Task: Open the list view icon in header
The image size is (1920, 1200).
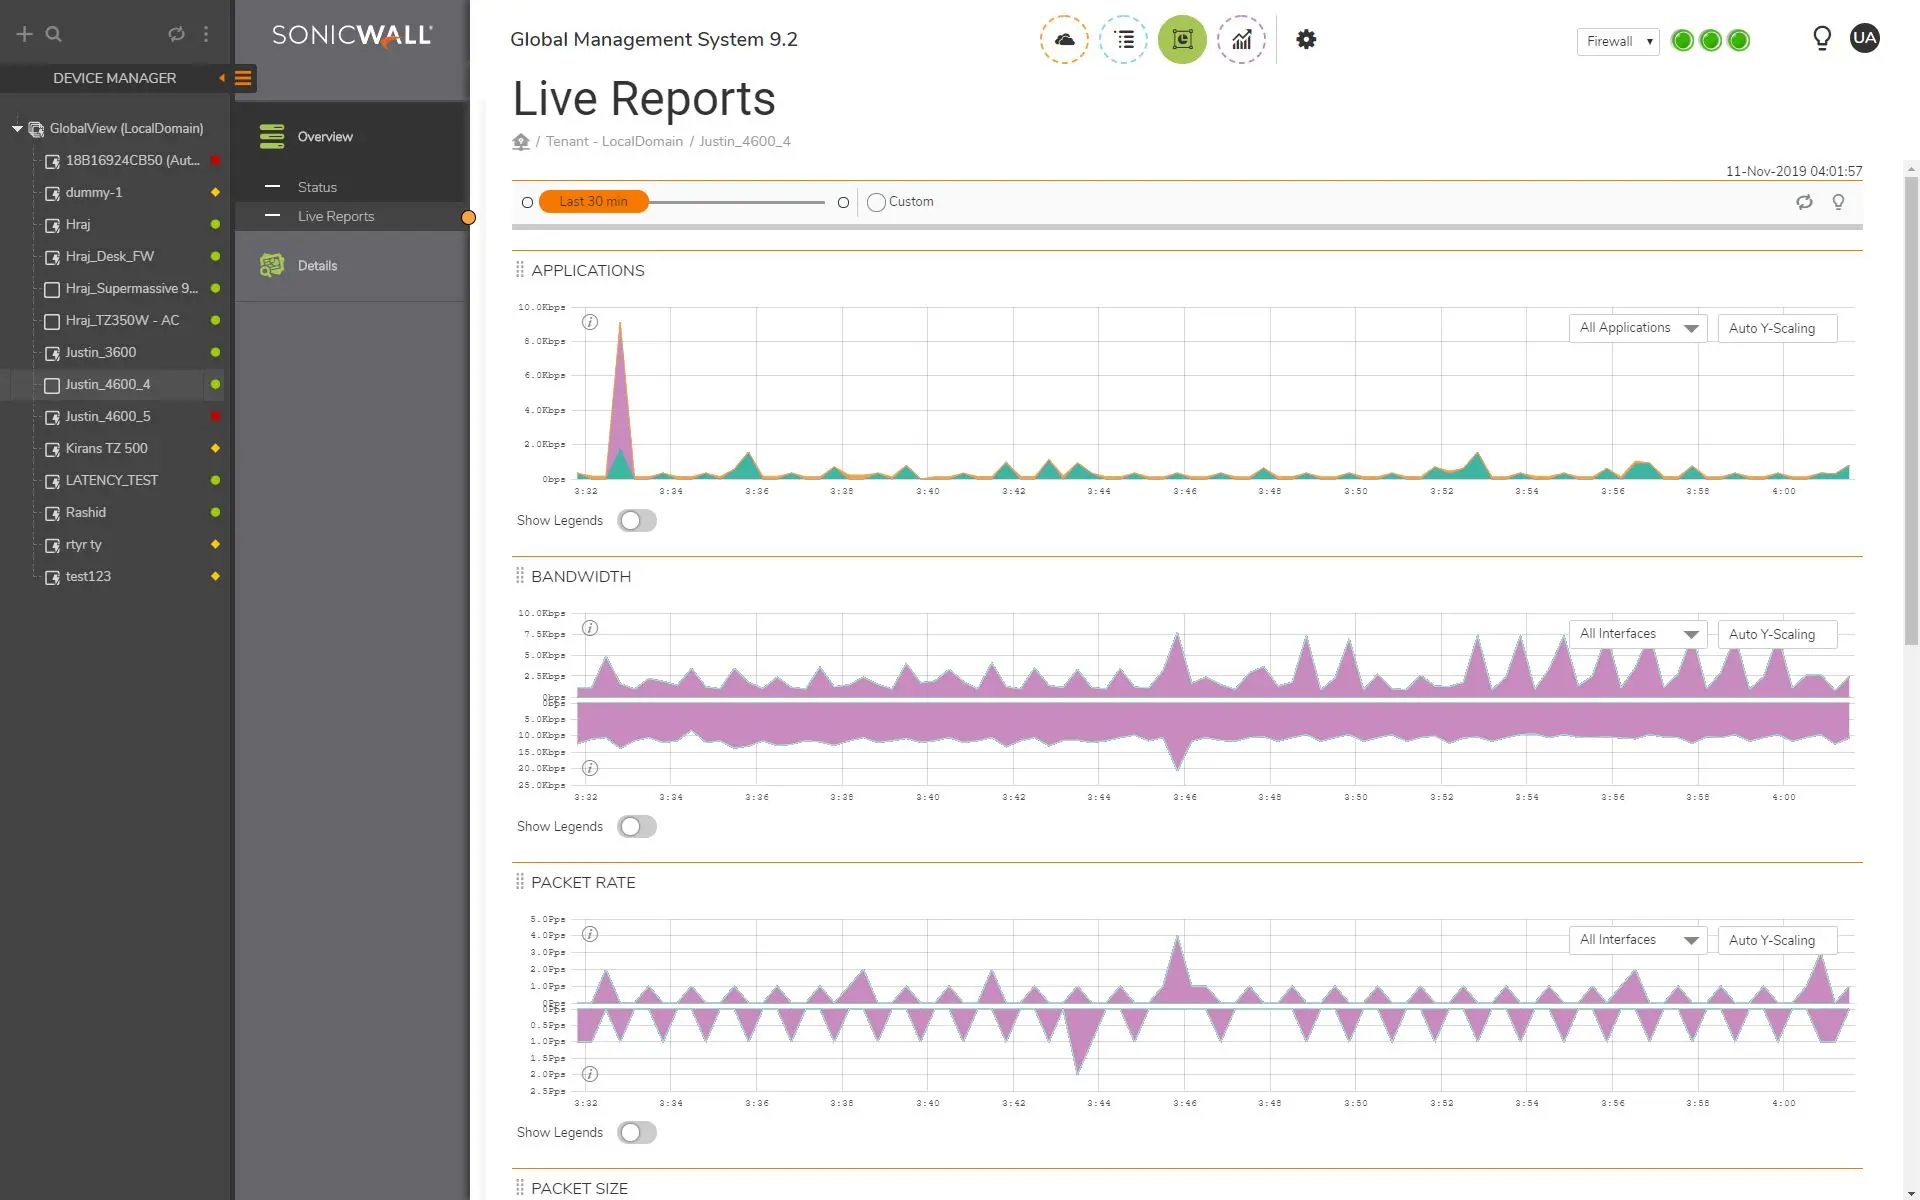Action: (x=1124, y=40)
